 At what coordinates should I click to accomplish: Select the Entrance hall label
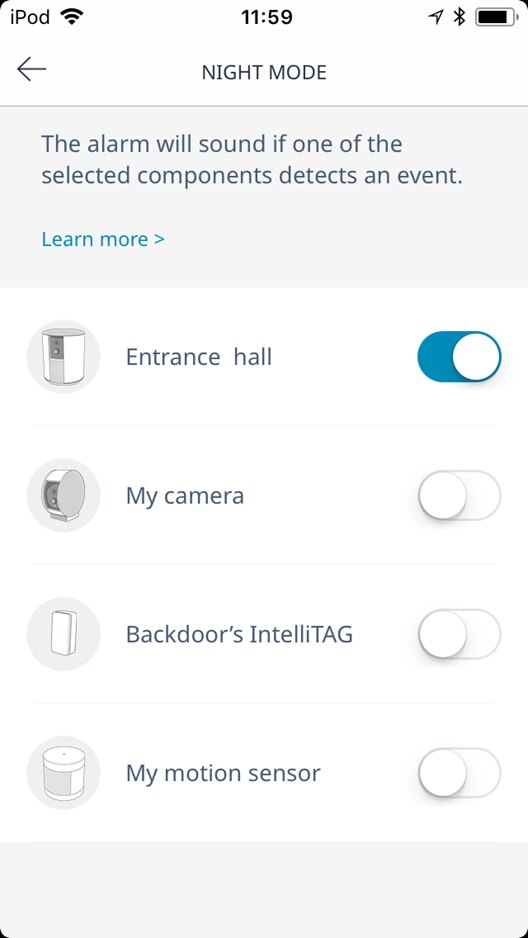click(199, 357)
